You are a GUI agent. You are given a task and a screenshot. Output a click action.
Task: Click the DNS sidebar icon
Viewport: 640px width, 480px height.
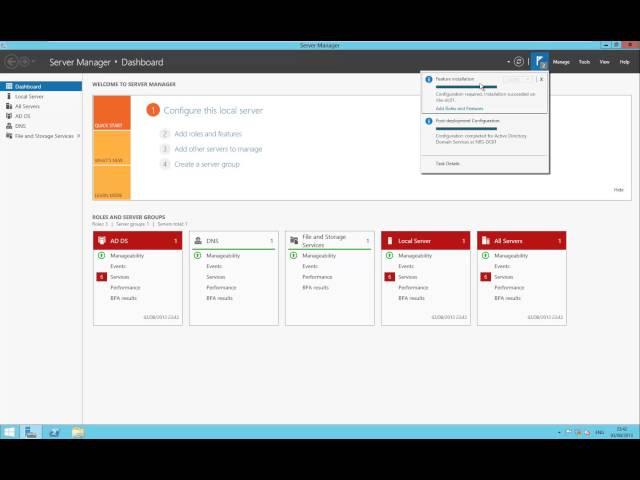click(x=9, y=126)
